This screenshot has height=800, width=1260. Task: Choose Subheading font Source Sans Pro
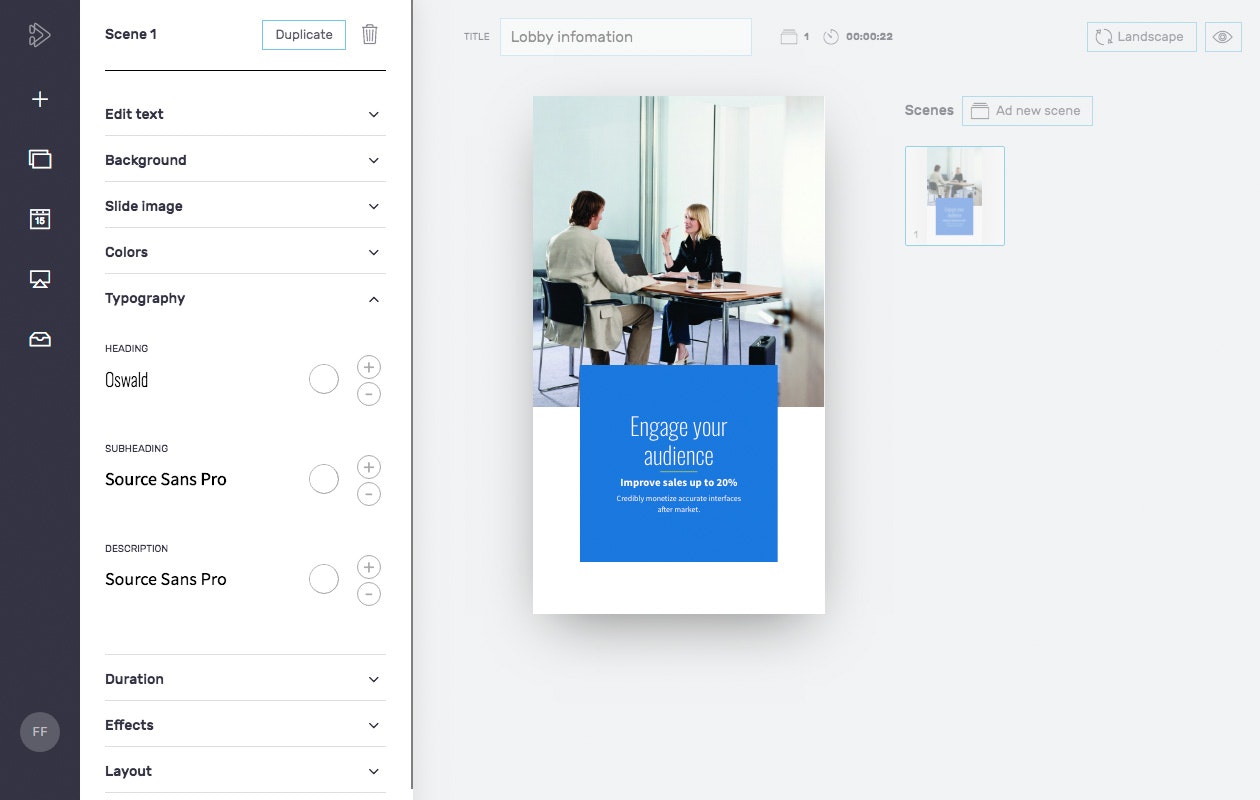pyautogui.click(x=166, y=479)
